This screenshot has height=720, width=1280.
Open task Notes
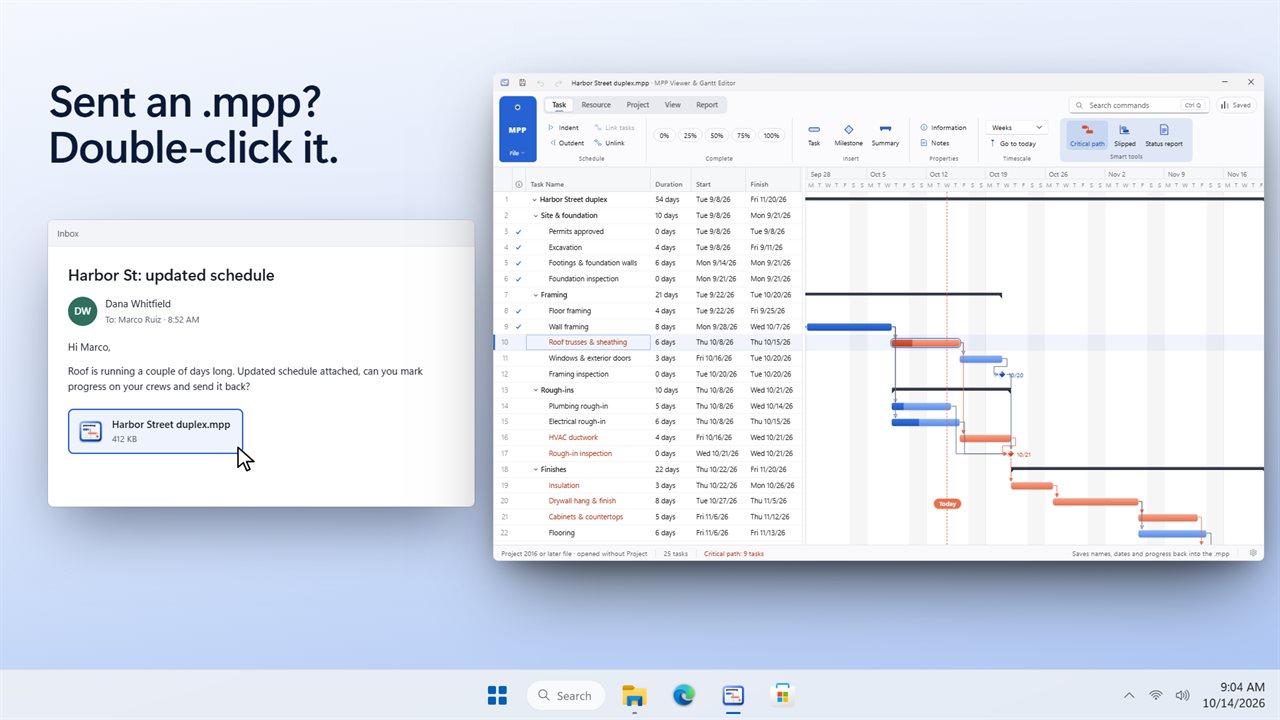[935, 143]
